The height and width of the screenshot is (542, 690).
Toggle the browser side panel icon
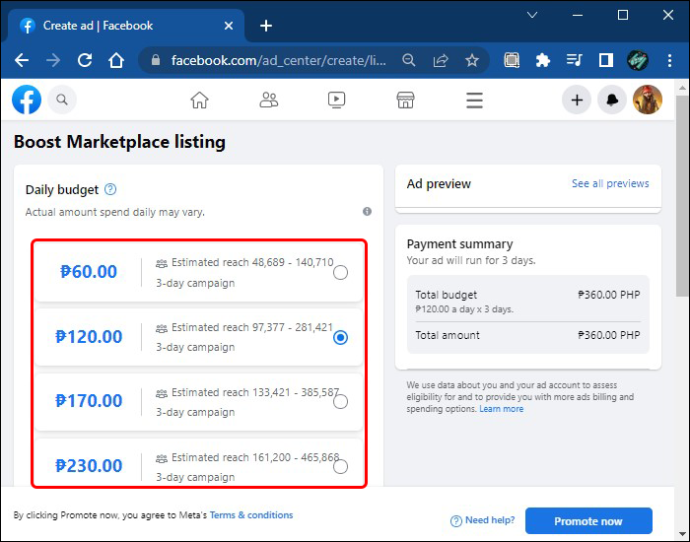(x=606, y=60)
